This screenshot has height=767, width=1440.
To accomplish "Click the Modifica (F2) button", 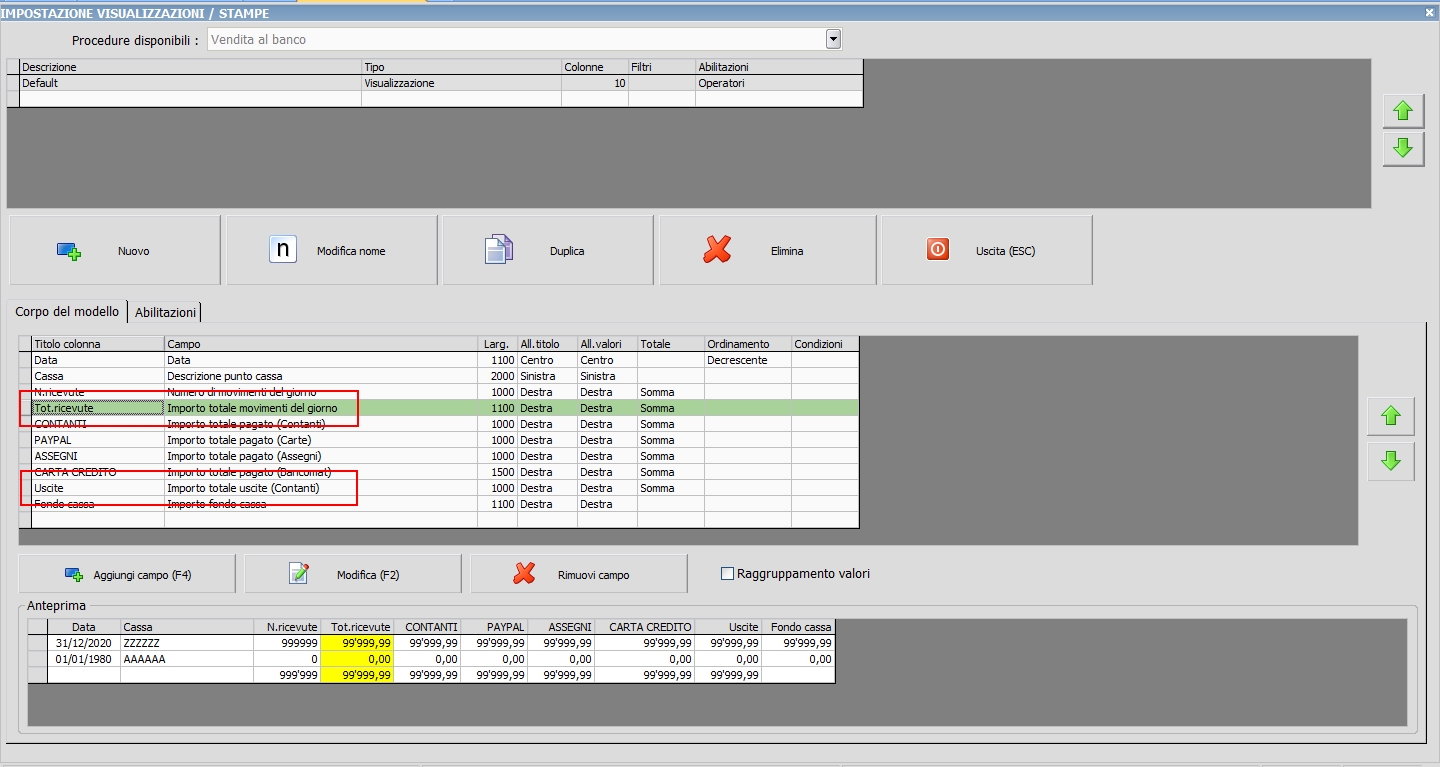I will [x=353, y=575].
